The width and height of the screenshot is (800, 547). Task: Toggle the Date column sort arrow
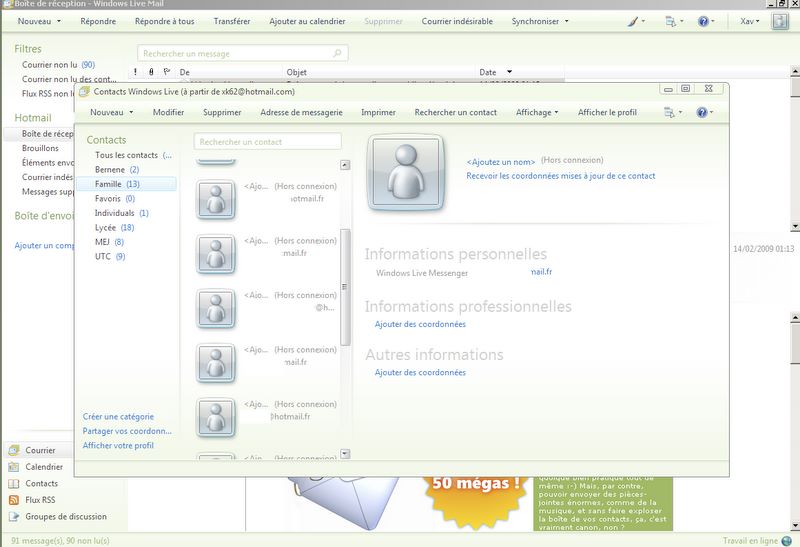(509, 72)
